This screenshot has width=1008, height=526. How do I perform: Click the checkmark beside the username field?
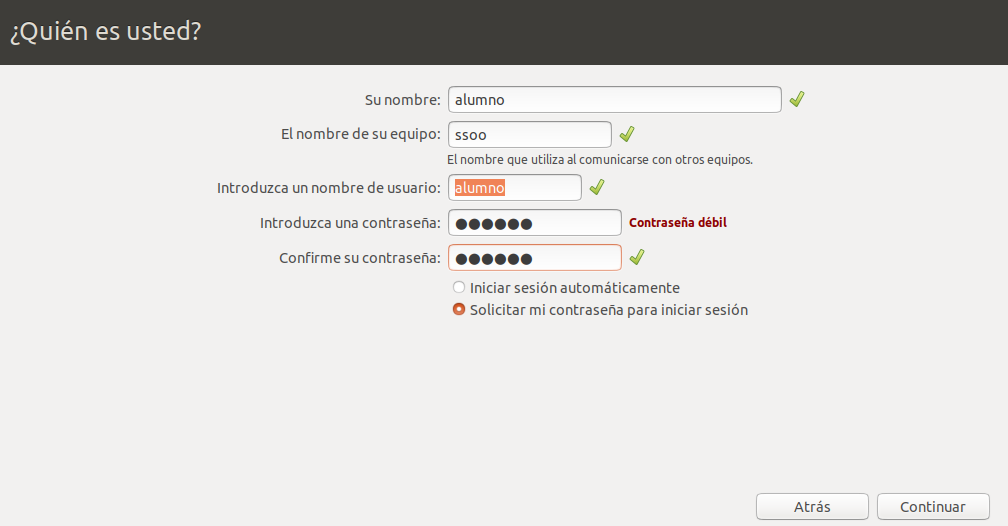click(x=597, y=187)
